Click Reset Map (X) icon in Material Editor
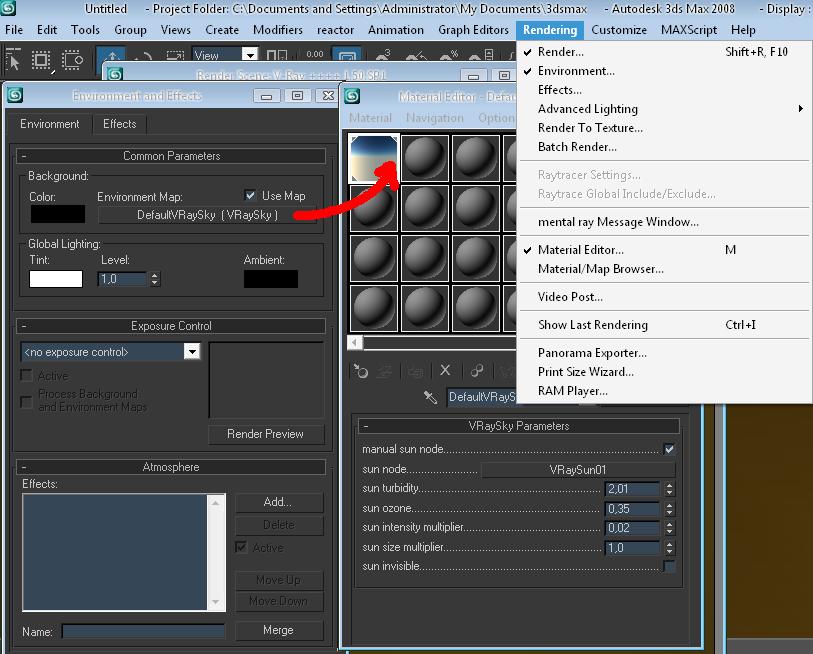This screenshot has width=813, height=654. pos(445,370)
